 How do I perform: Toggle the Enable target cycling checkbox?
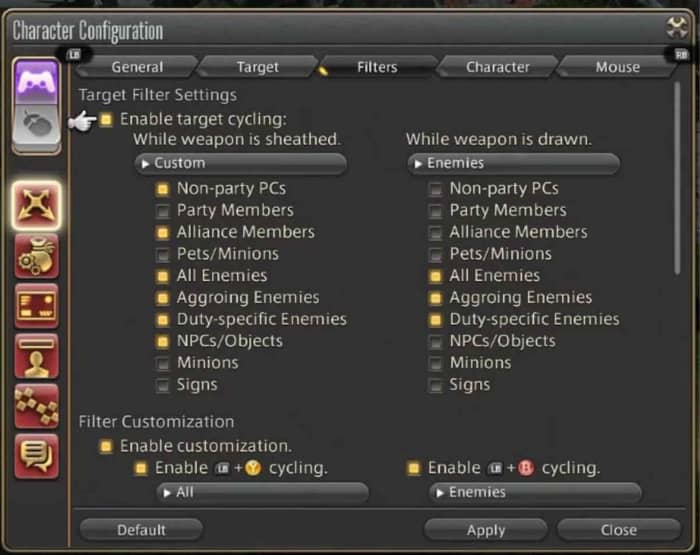coord(106,120)
